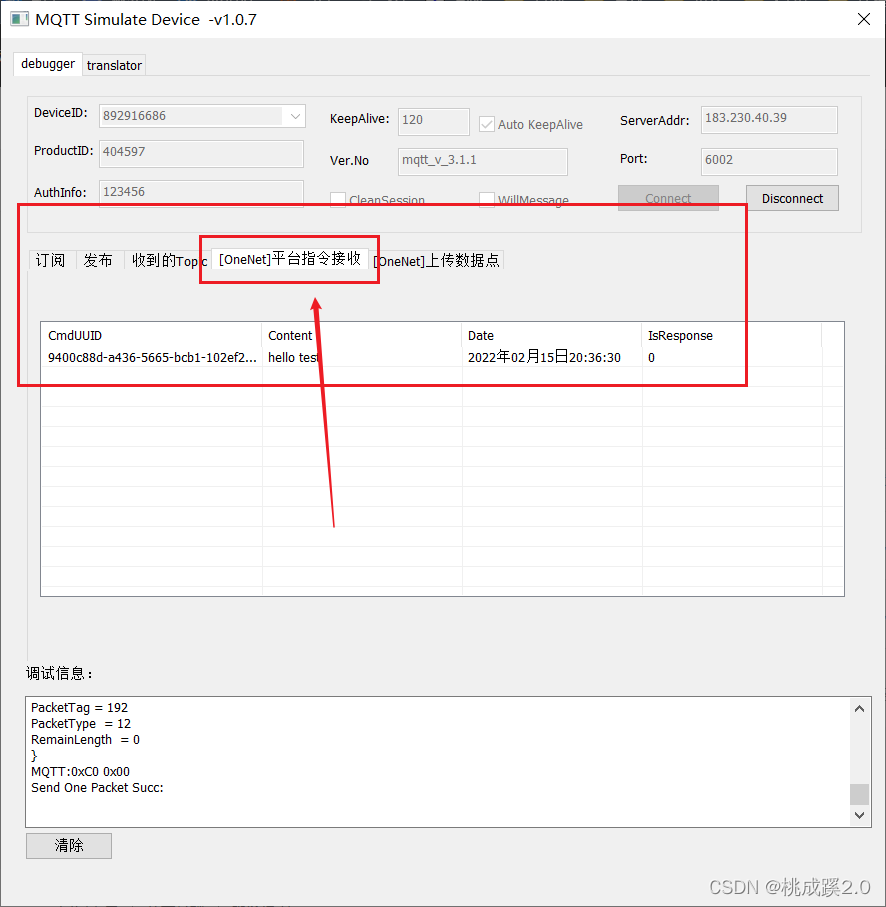The height and width of the screenshot is (907, 886).
Task: Click the 'MQTT:0xC0 0x00' log line
Action: point(80,772)
